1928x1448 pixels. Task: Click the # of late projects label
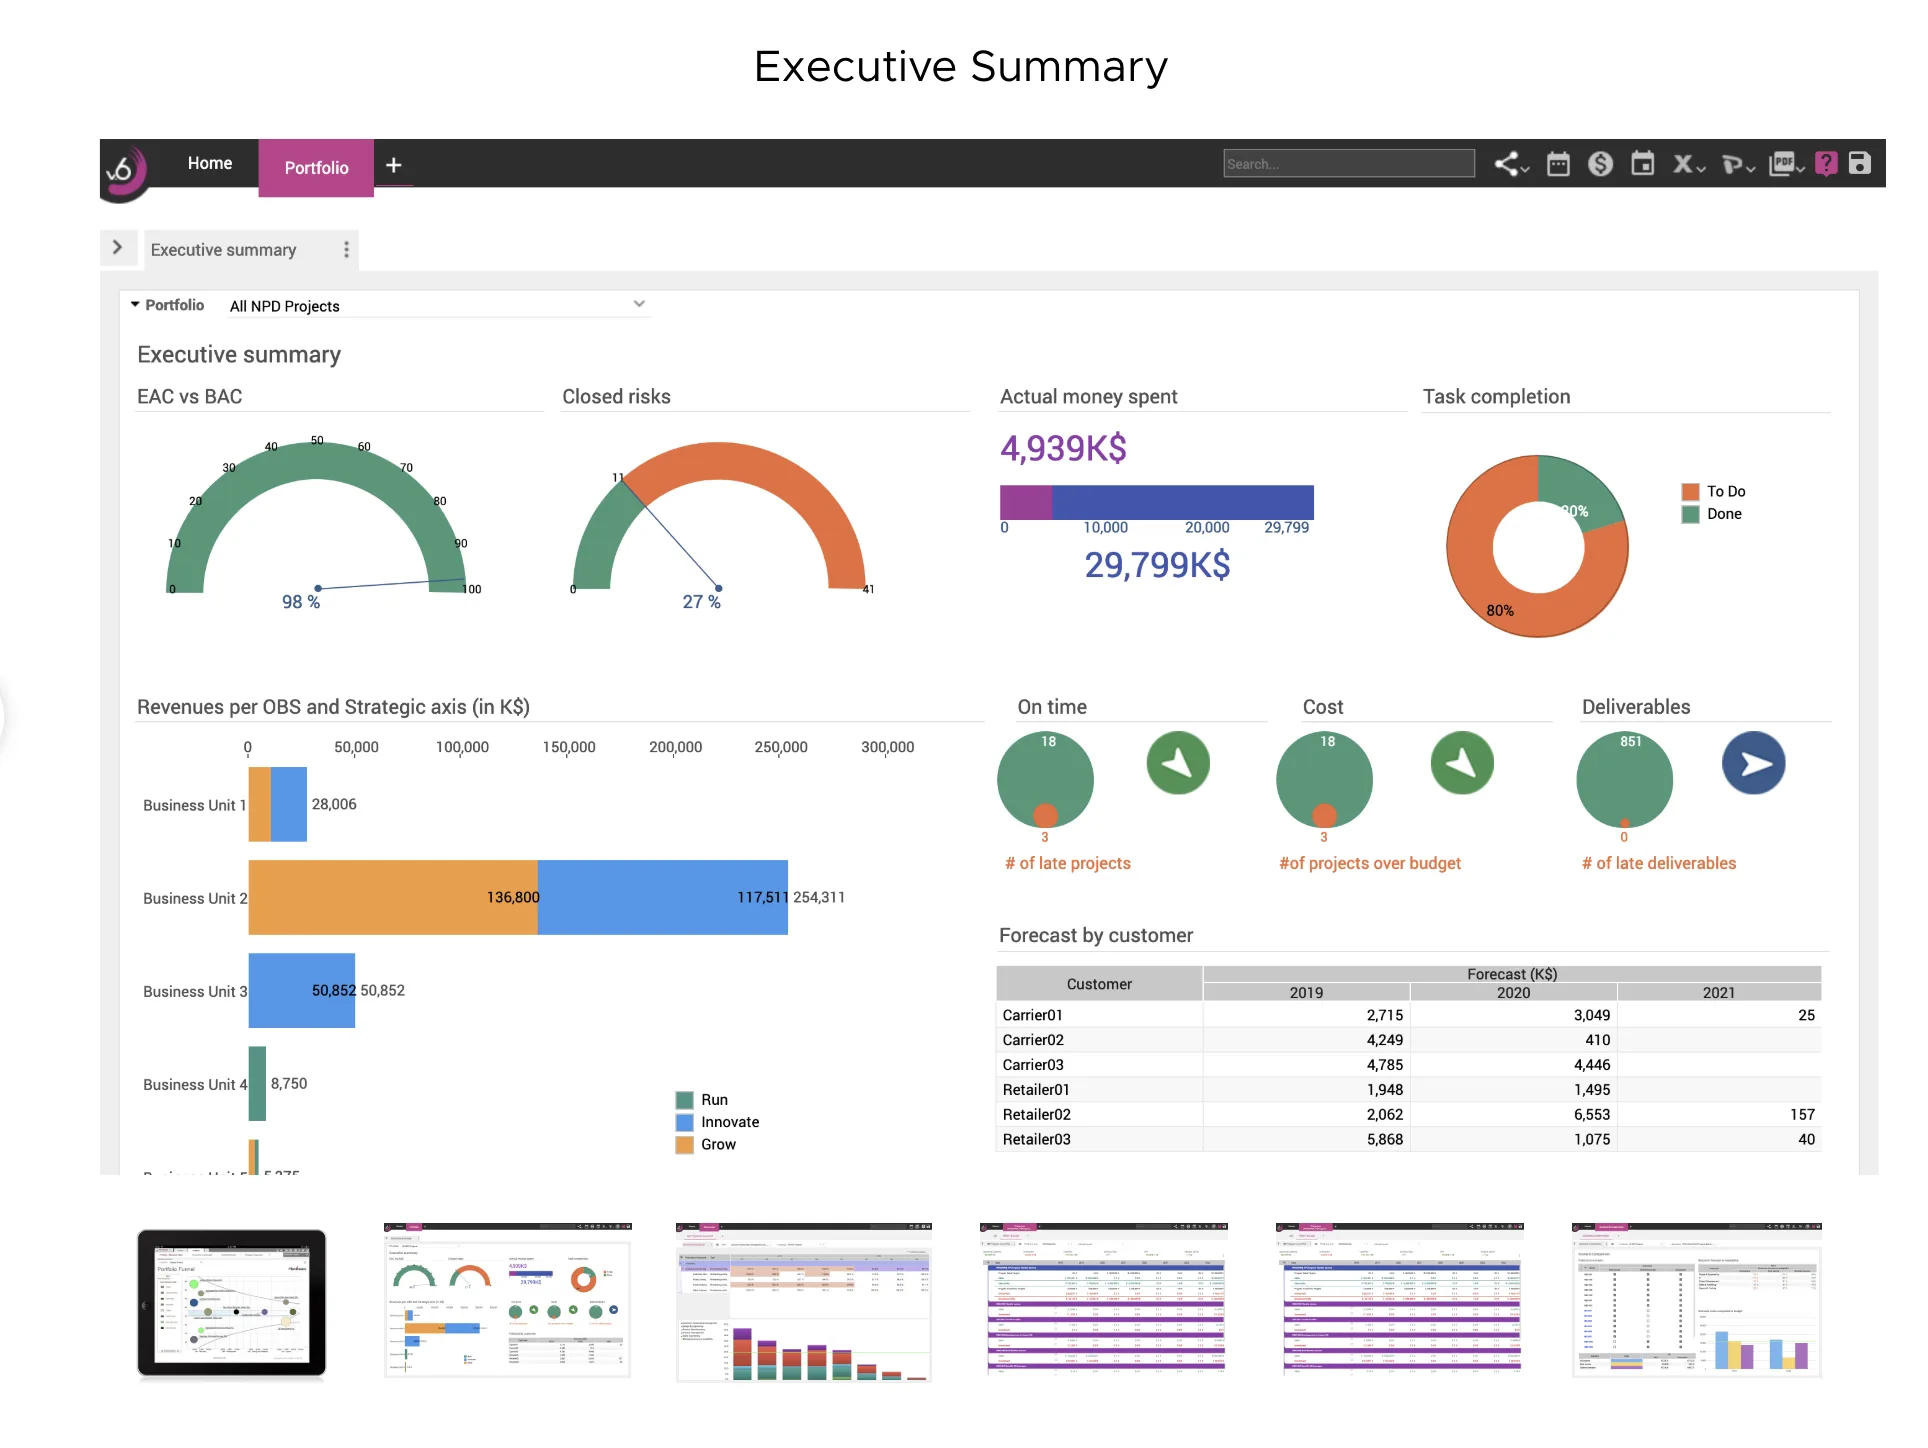click(x=1068, y=863)
